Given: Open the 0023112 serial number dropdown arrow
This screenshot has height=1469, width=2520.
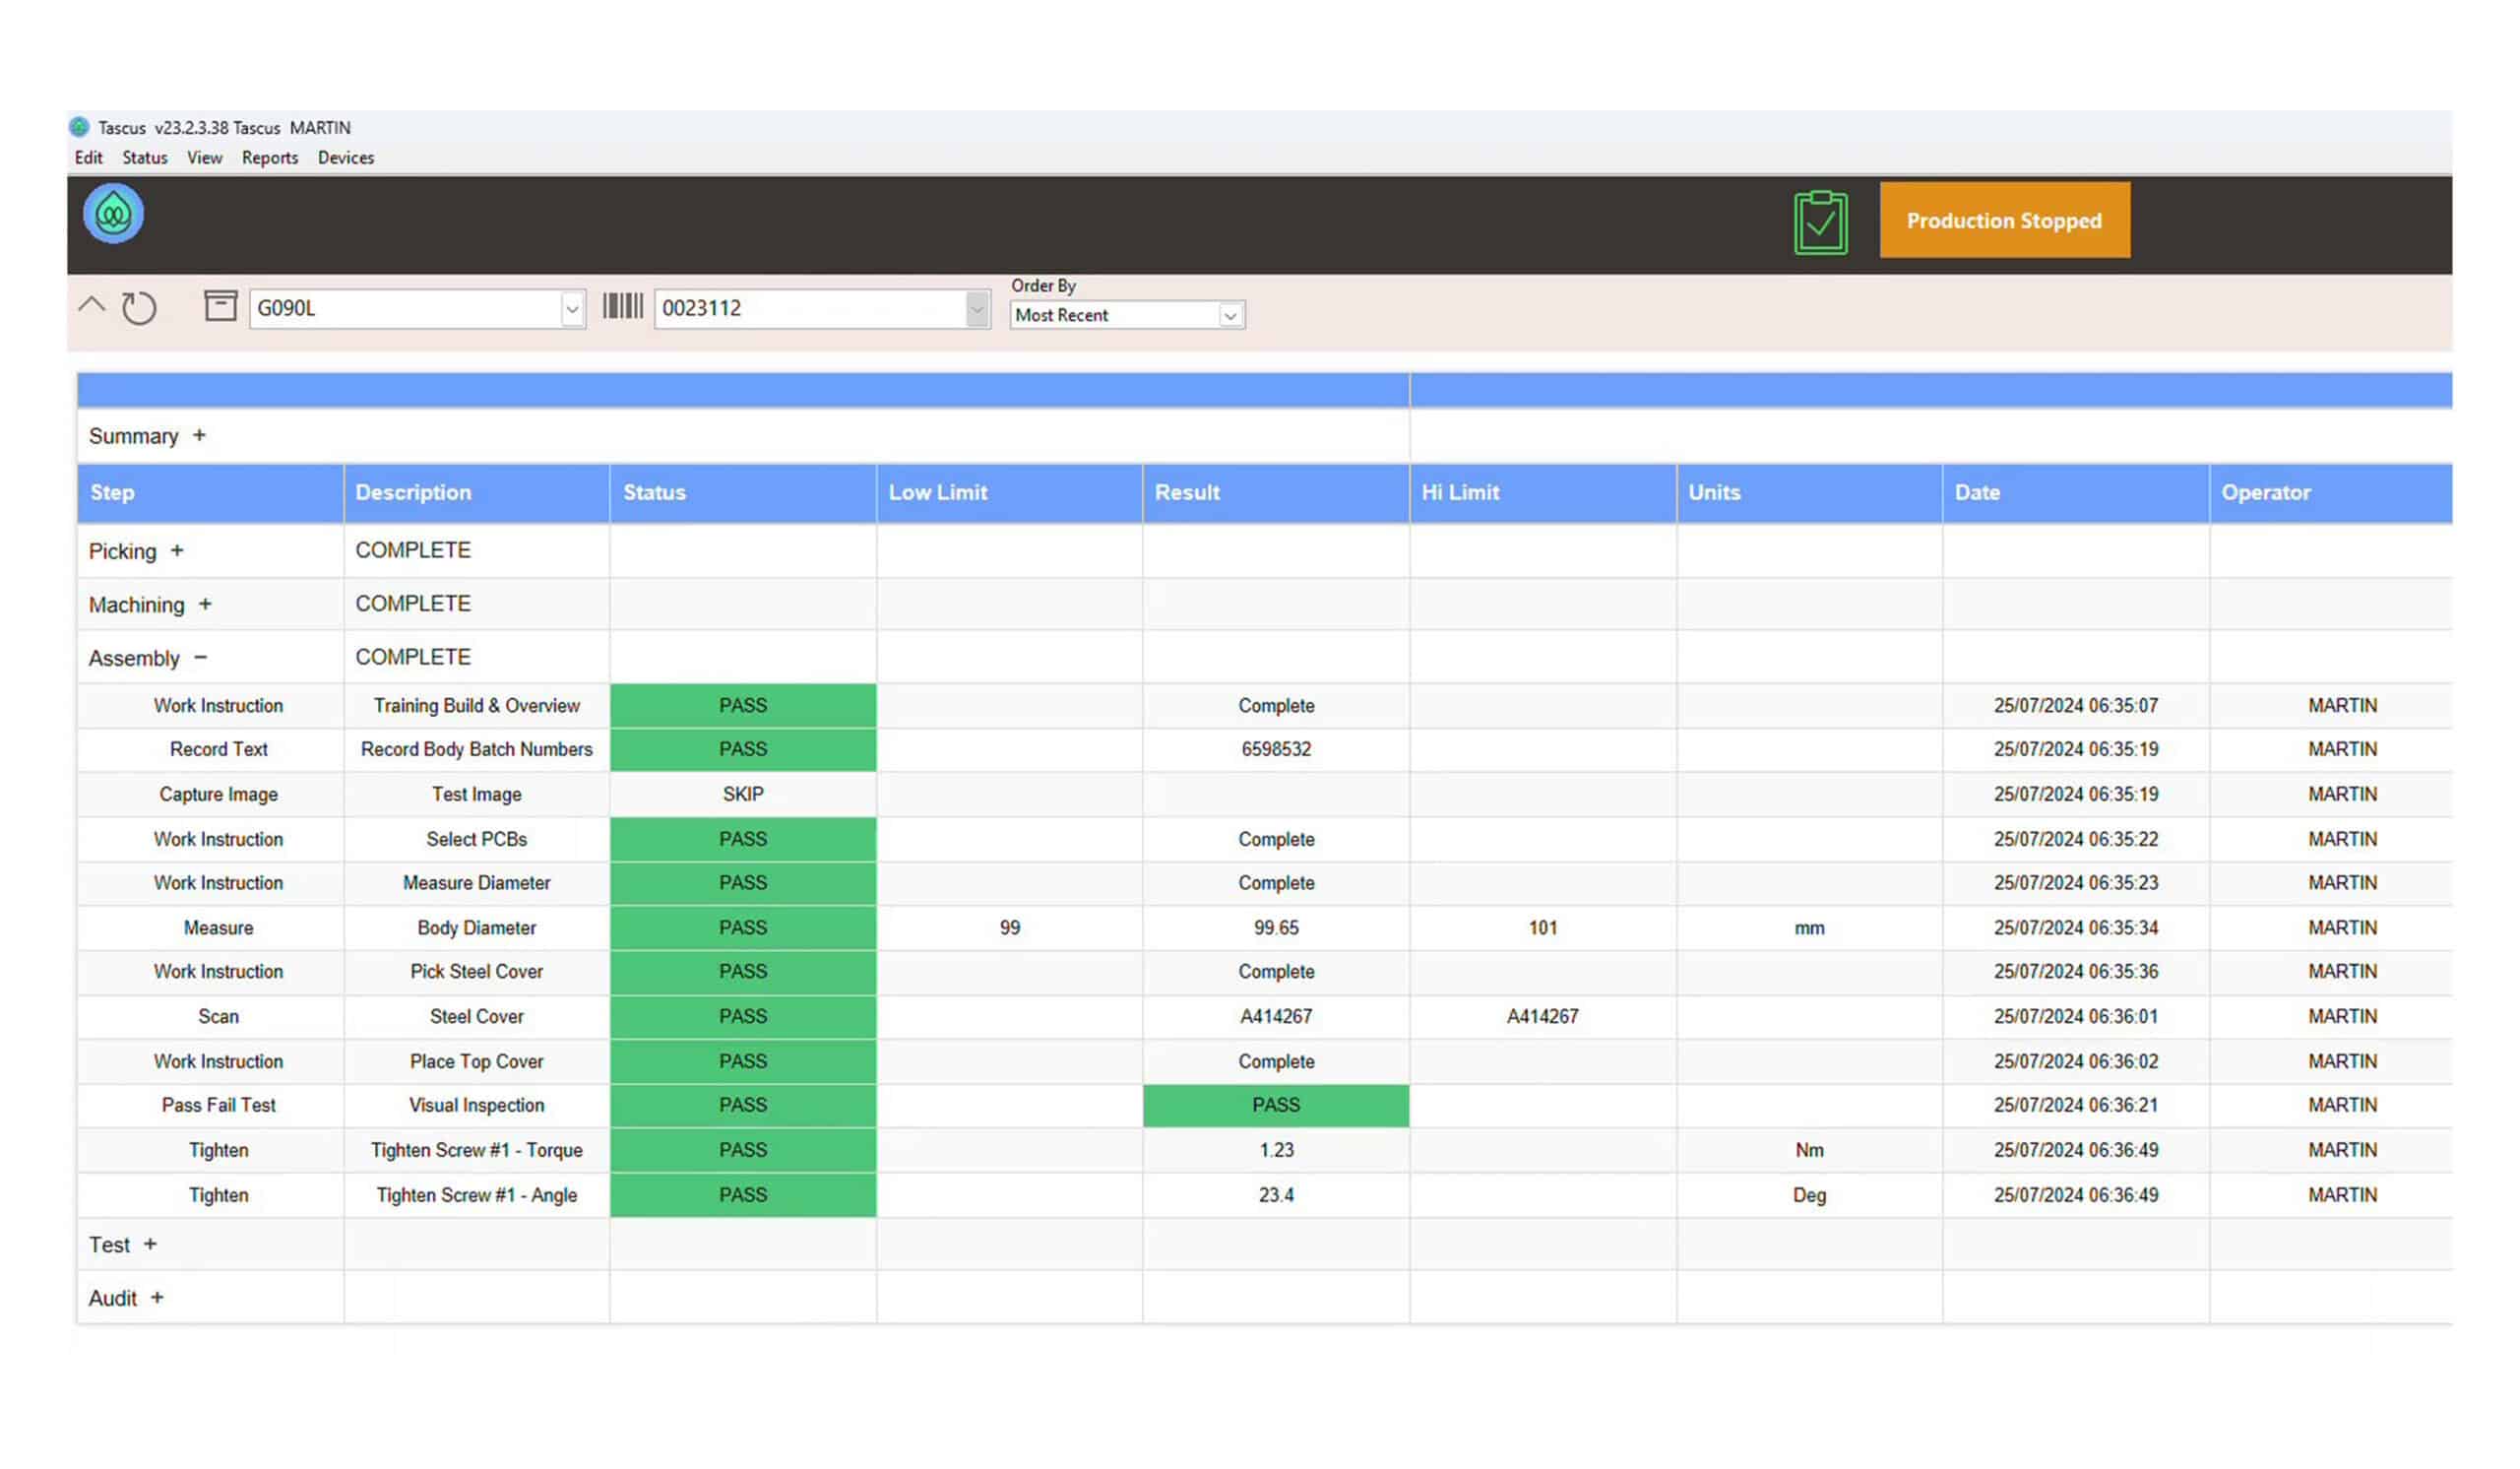Looking at the screenshot, I should click(x=977, y=309).
